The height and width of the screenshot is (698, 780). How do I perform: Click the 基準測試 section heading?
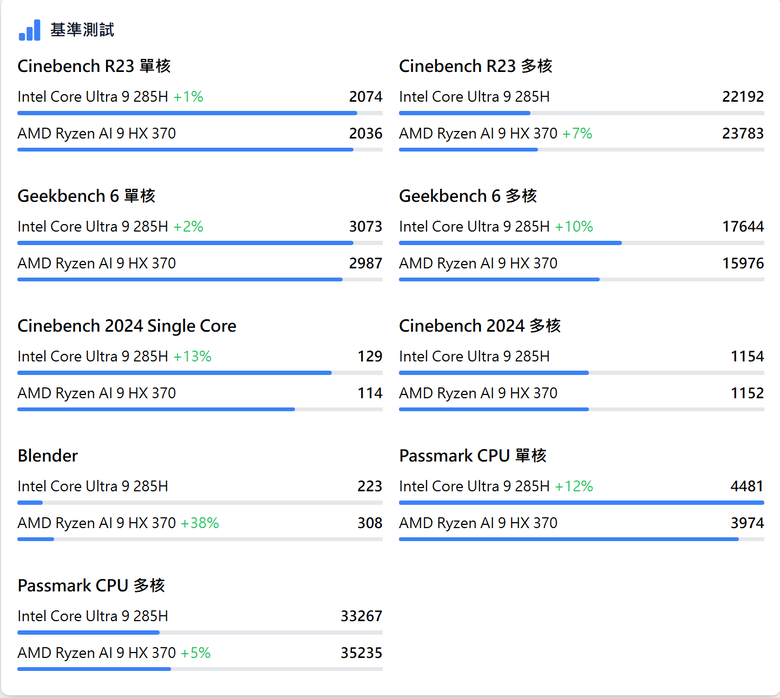pyautogui.click(x=82, y=30)
